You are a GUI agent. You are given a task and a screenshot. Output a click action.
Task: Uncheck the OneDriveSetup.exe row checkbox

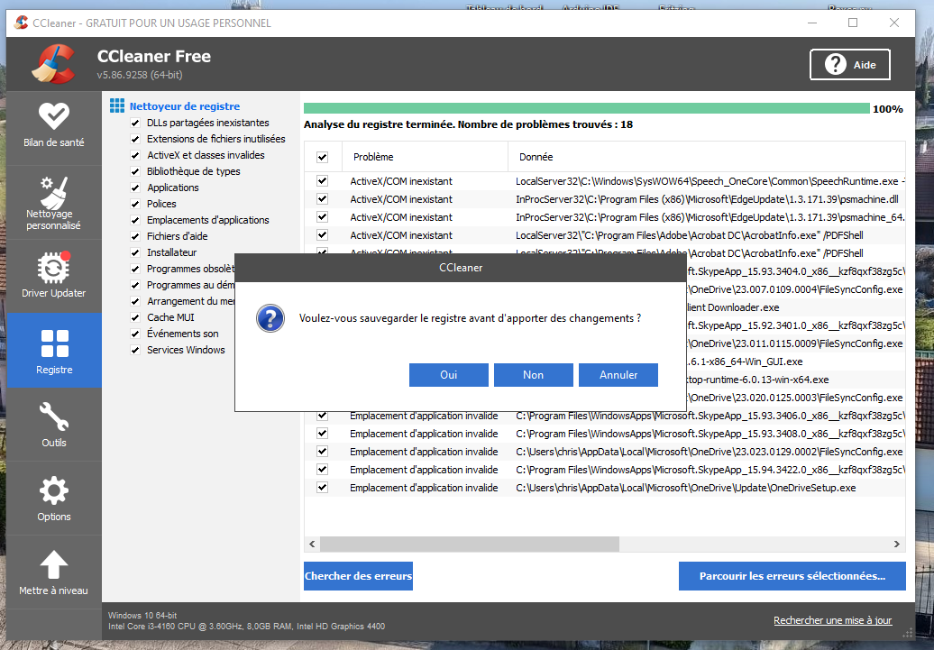pos(322,487)
